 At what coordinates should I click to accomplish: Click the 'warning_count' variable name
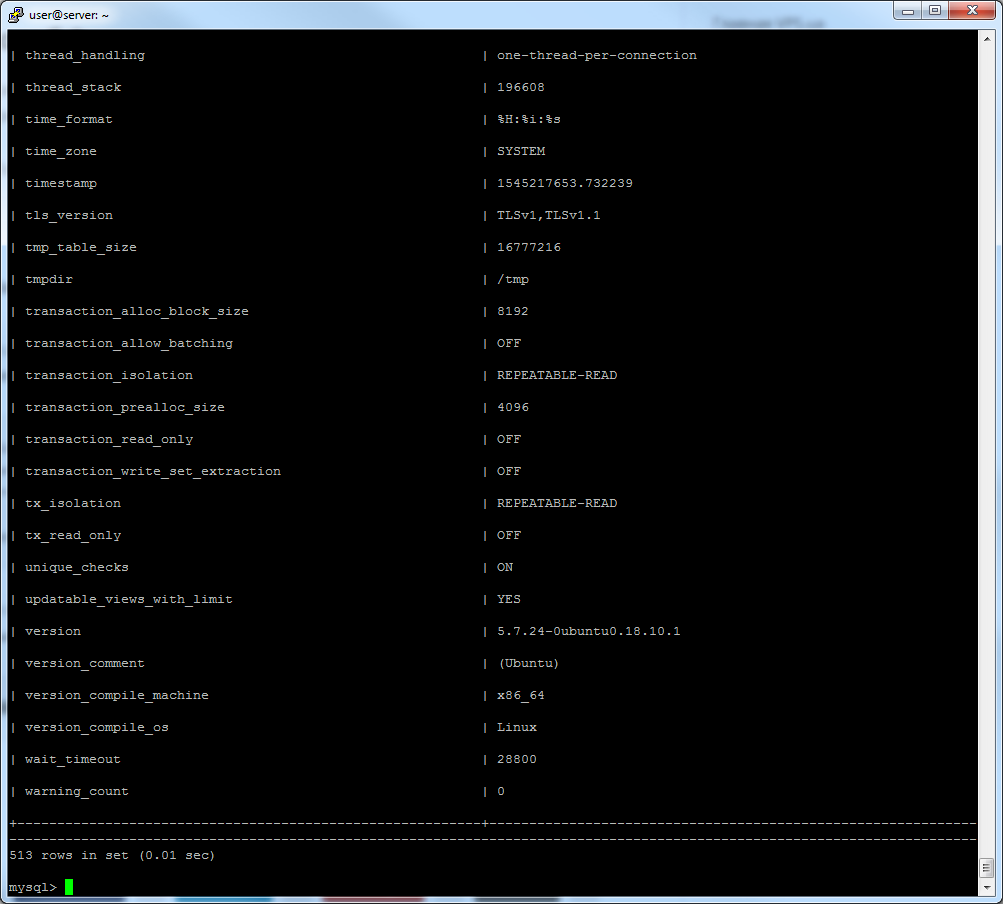point(77,791)
